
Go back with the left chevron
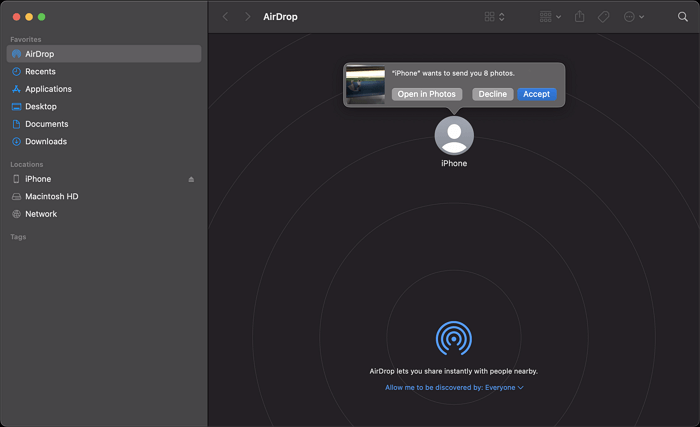click(225, 17)
